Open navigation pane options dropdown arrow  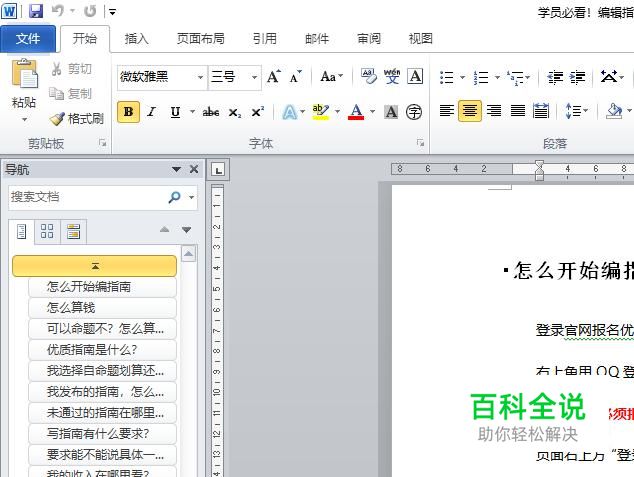pos(176,169)
